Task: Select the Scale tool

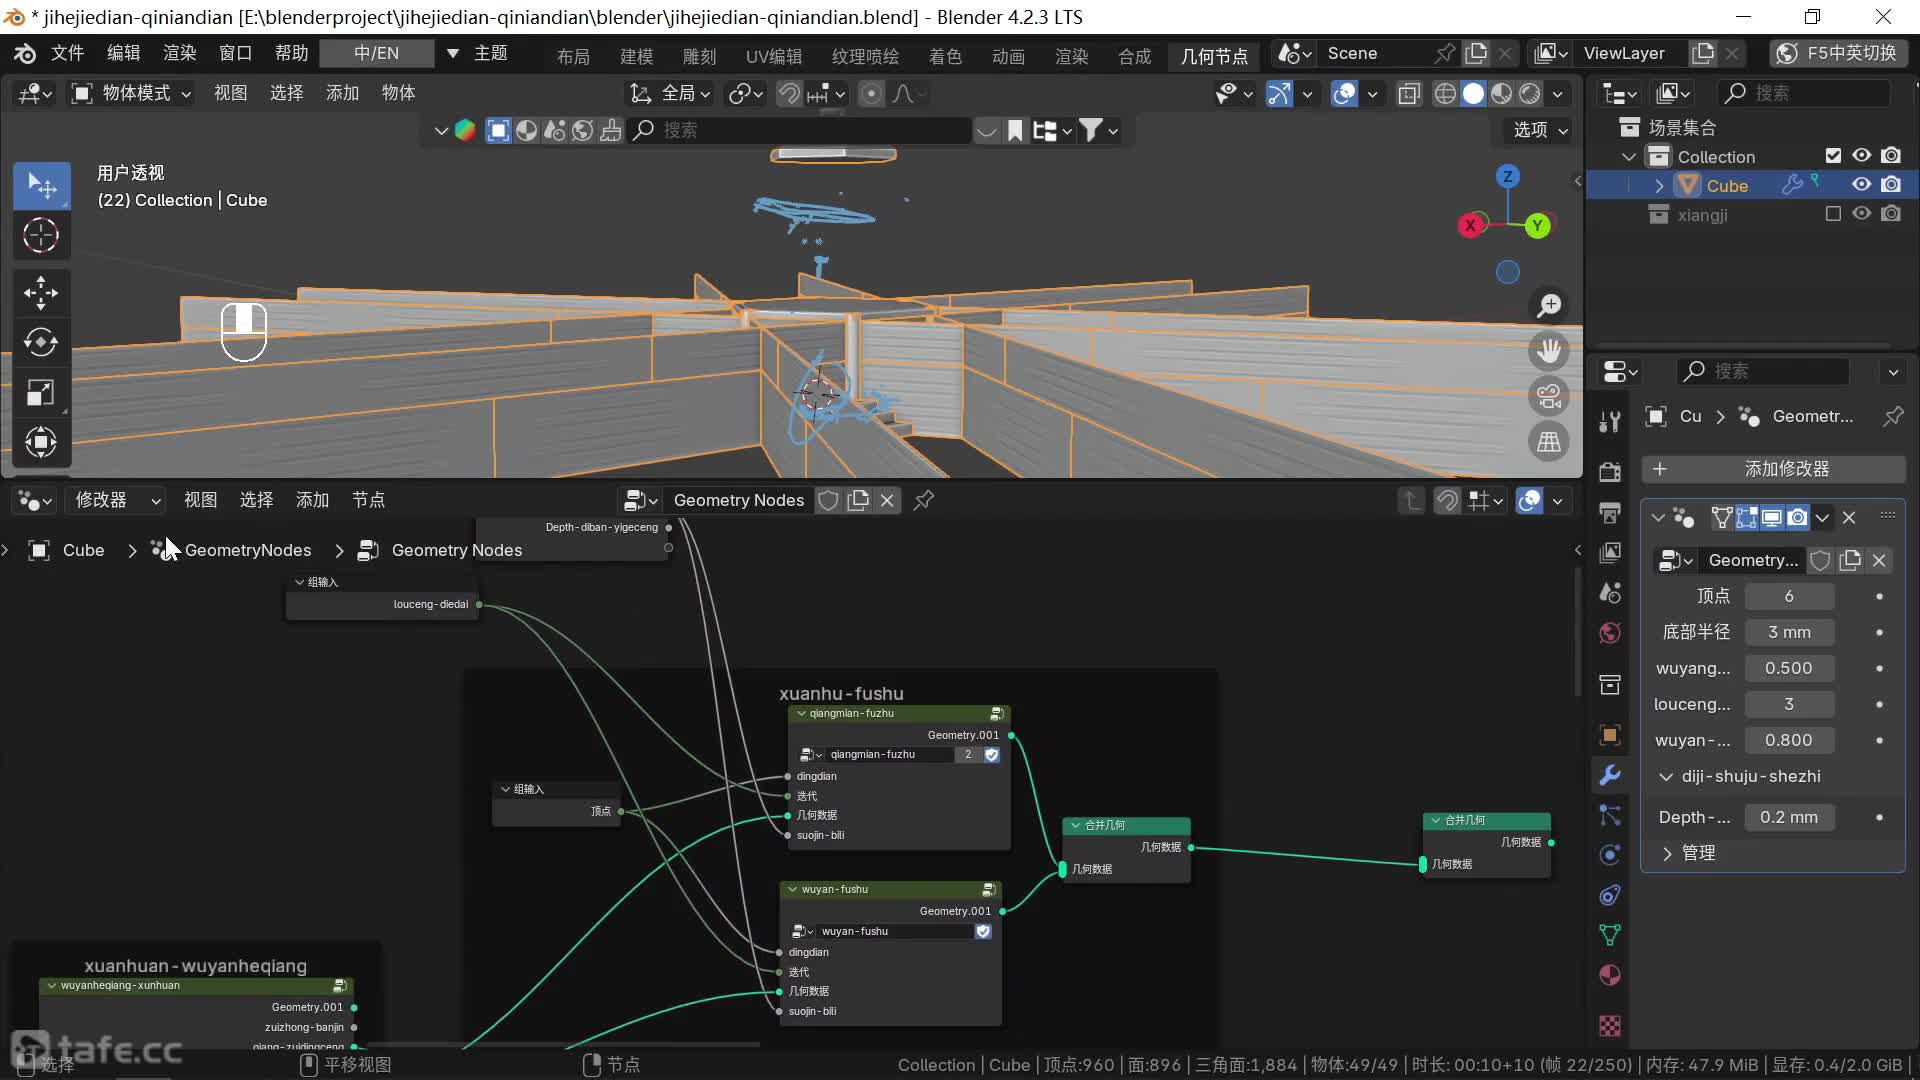Action: 40,393
